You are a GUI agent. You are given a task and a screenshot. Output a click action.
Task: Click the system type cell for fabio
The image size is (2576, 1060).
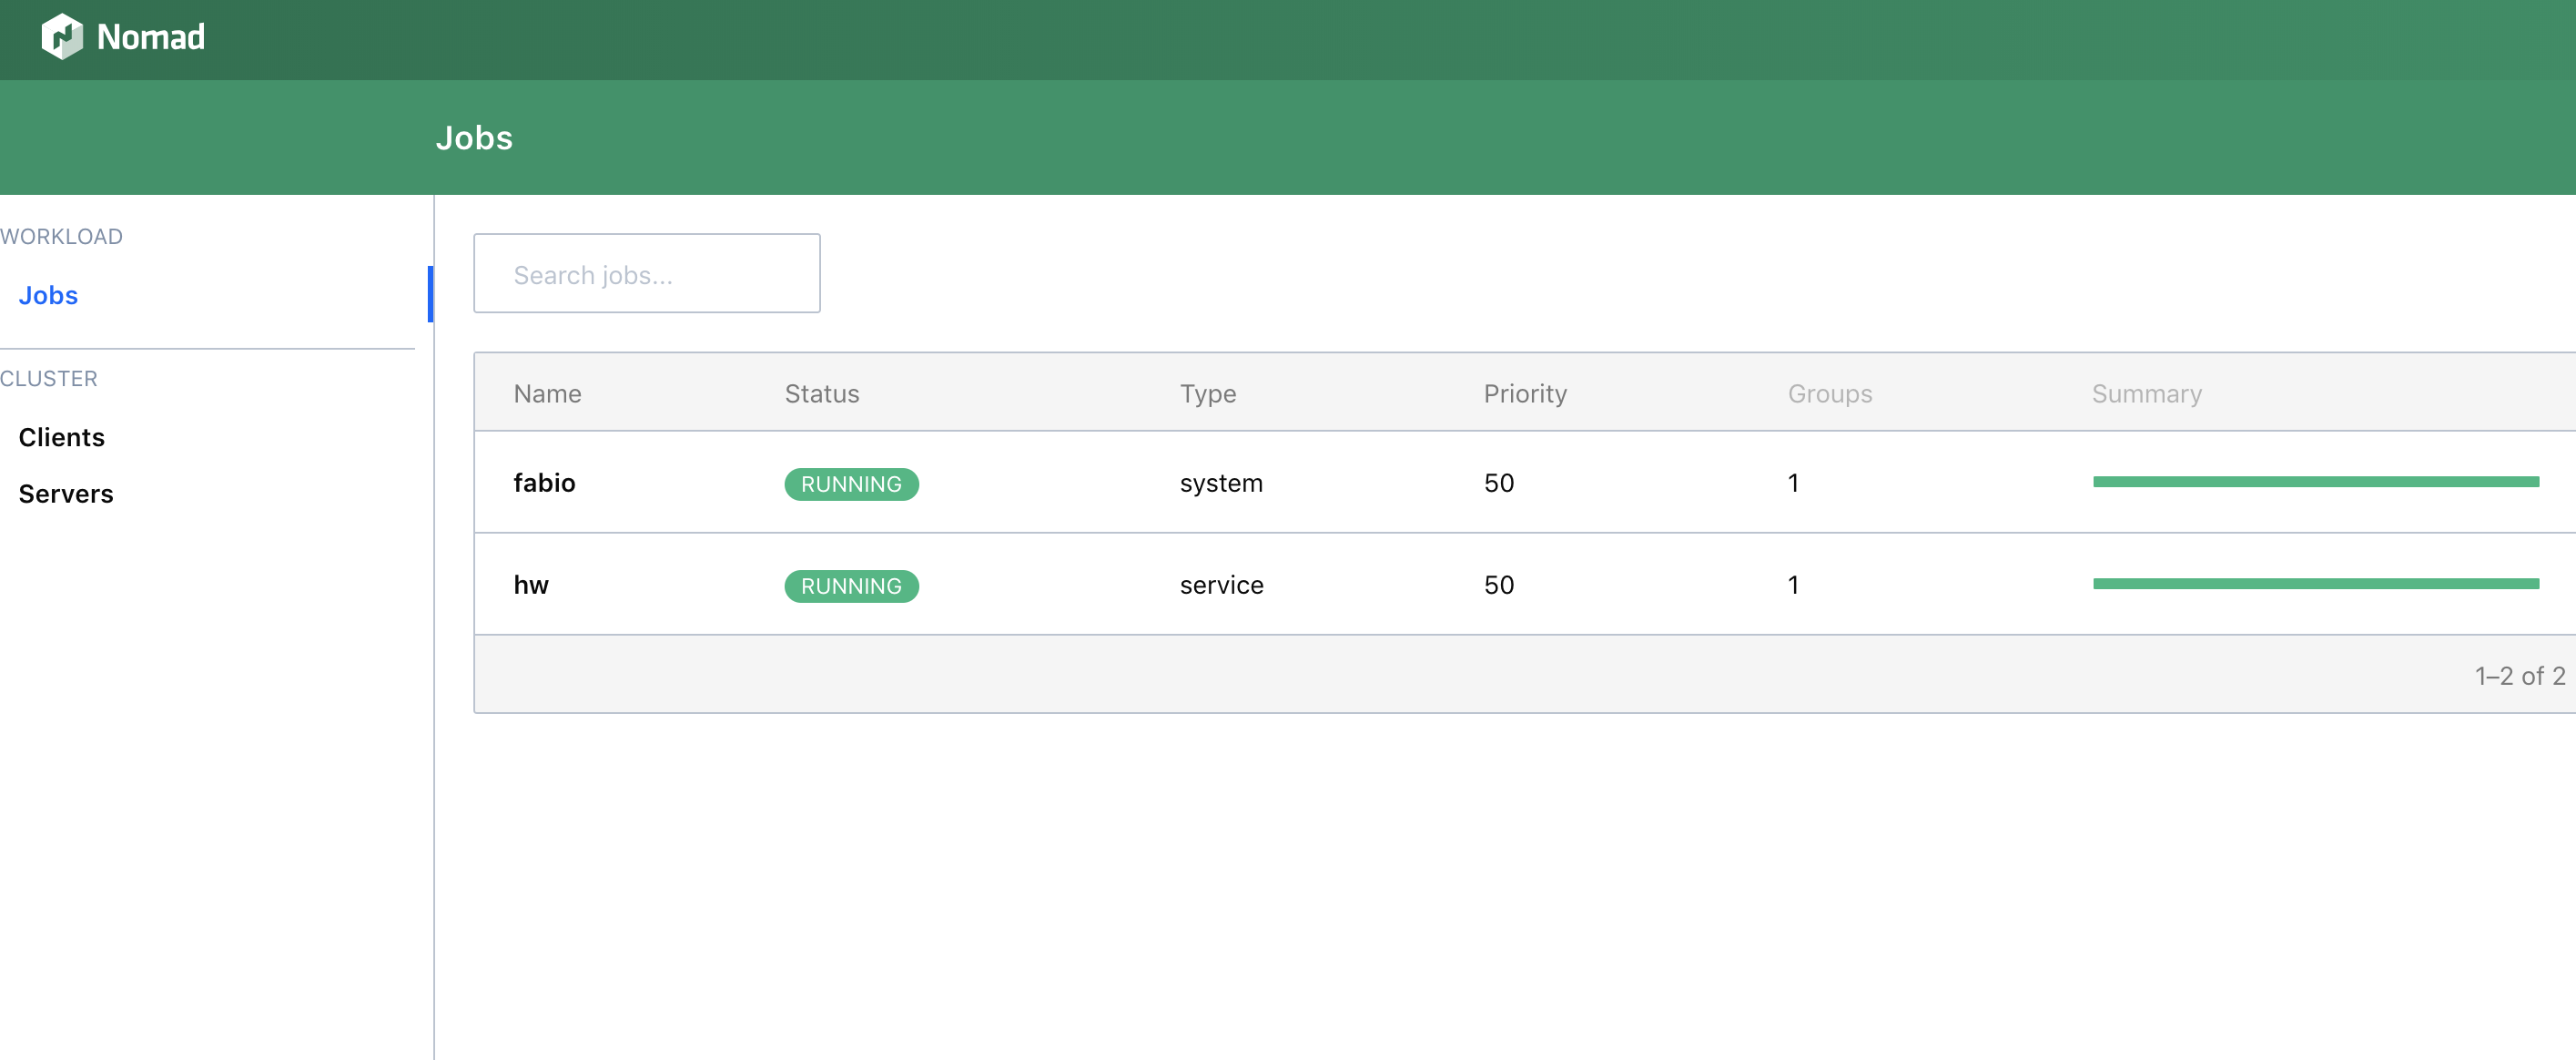coord(1221,483)
